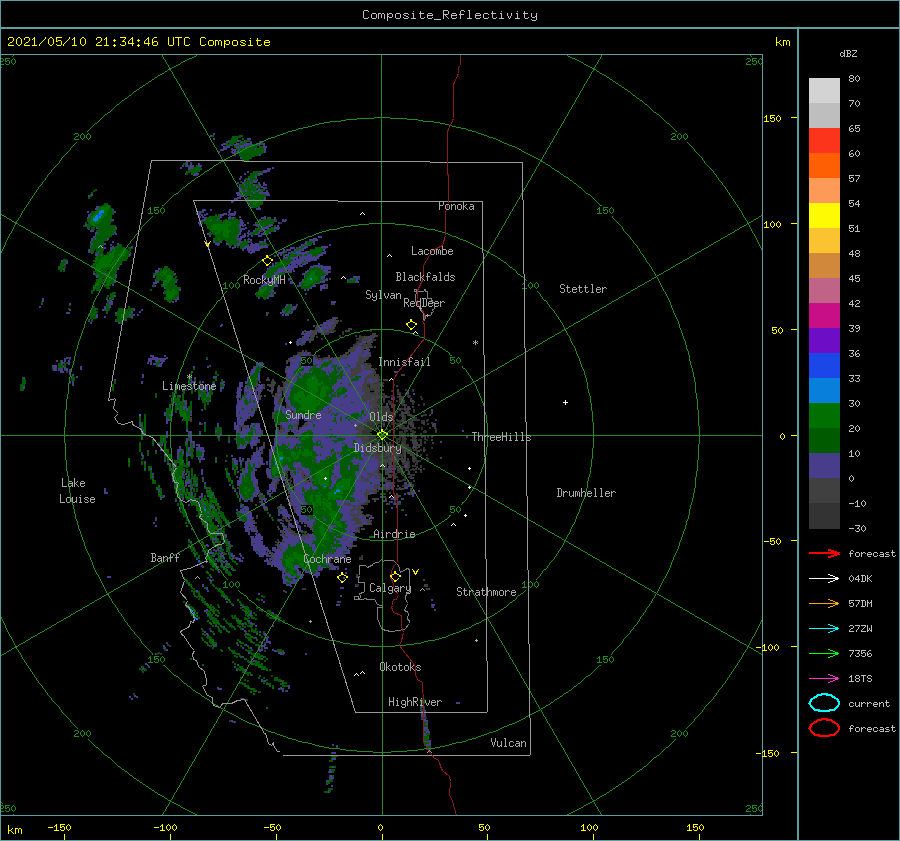Click the cyan current ellipse in the legend
This screenshot has height=841, width=900.
pos(824,703)
